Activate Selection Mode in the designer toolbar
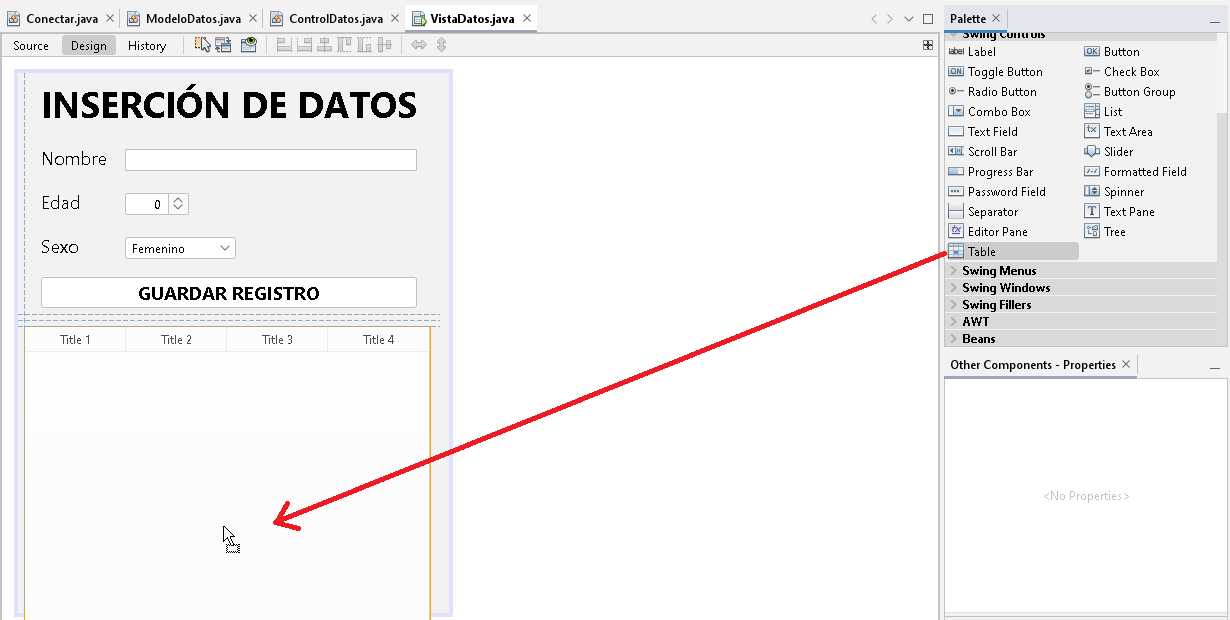The width and height of the screenshot is (1230, 620). click(x=203, y=45)
